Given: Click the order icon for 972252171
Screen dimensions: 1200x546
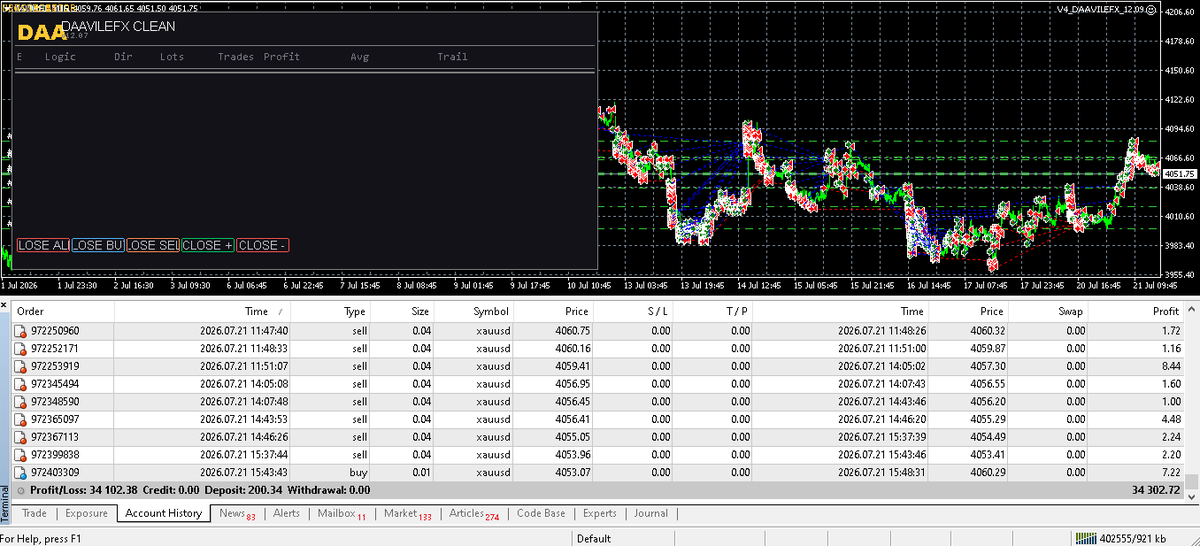Looking at the screenshot, I should (x=21, y=348).
